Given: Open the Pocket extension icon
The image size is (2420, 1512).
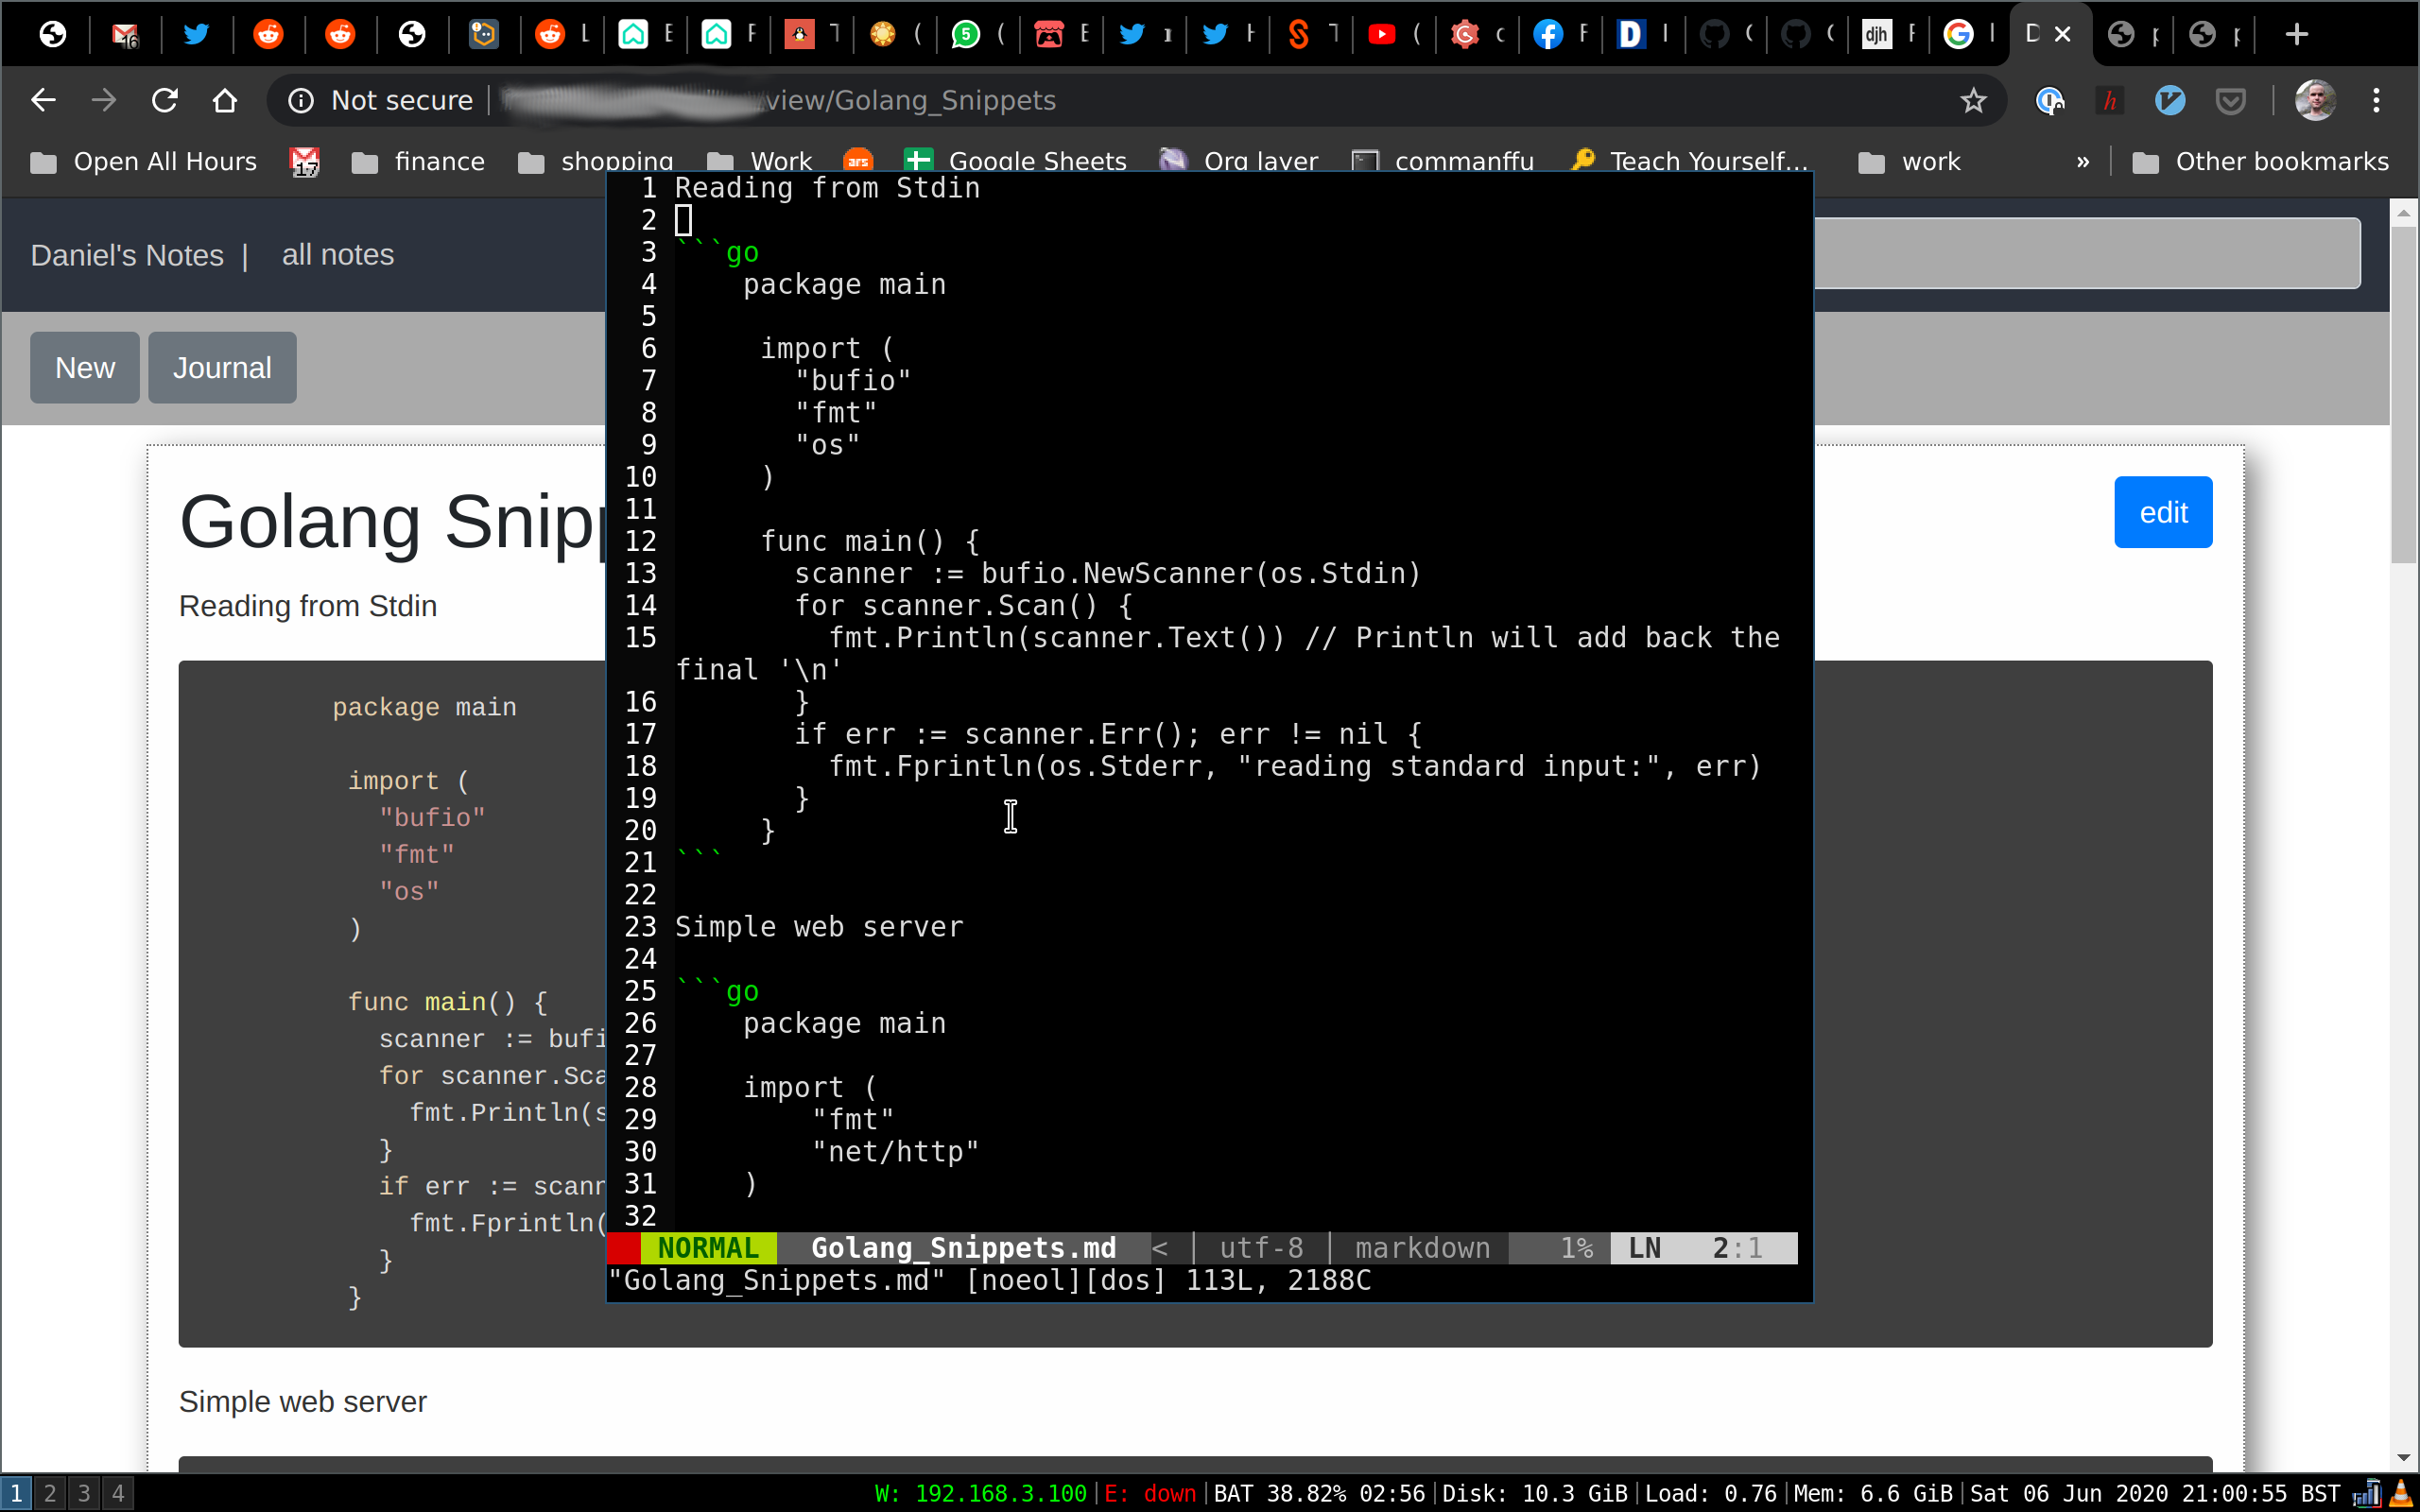Looking at the screenshot, I should [x=2230, y=100].
